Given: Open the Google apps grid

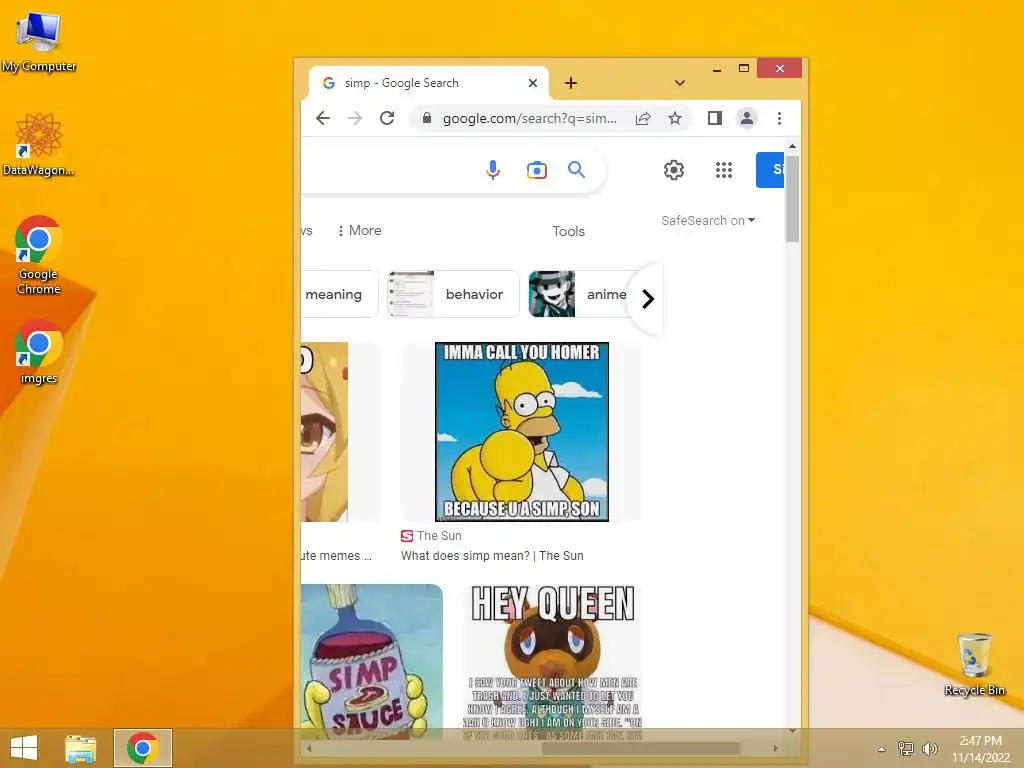Looking at the screenshot, I should coord(724,170).
